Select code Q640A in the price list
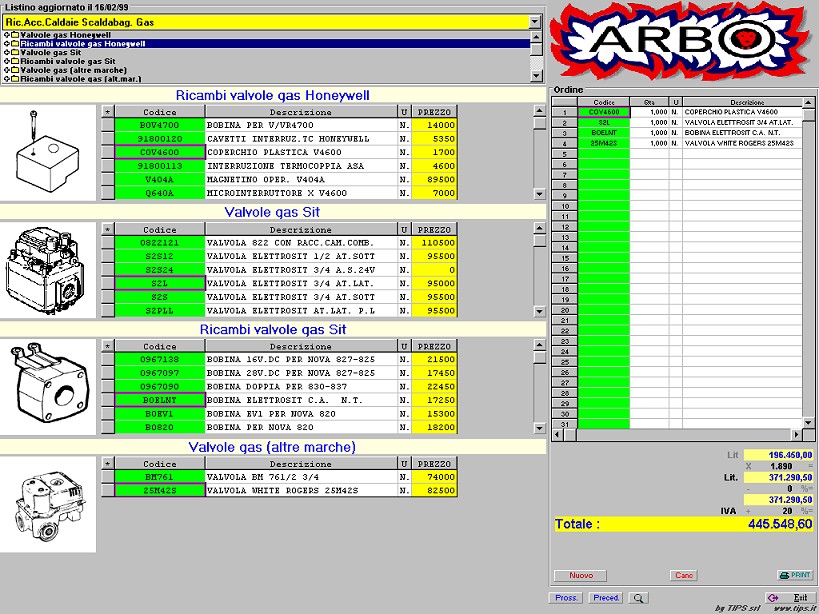Image resolution: width=819 pixels, height=614 pixels. (x=160, y=193)
